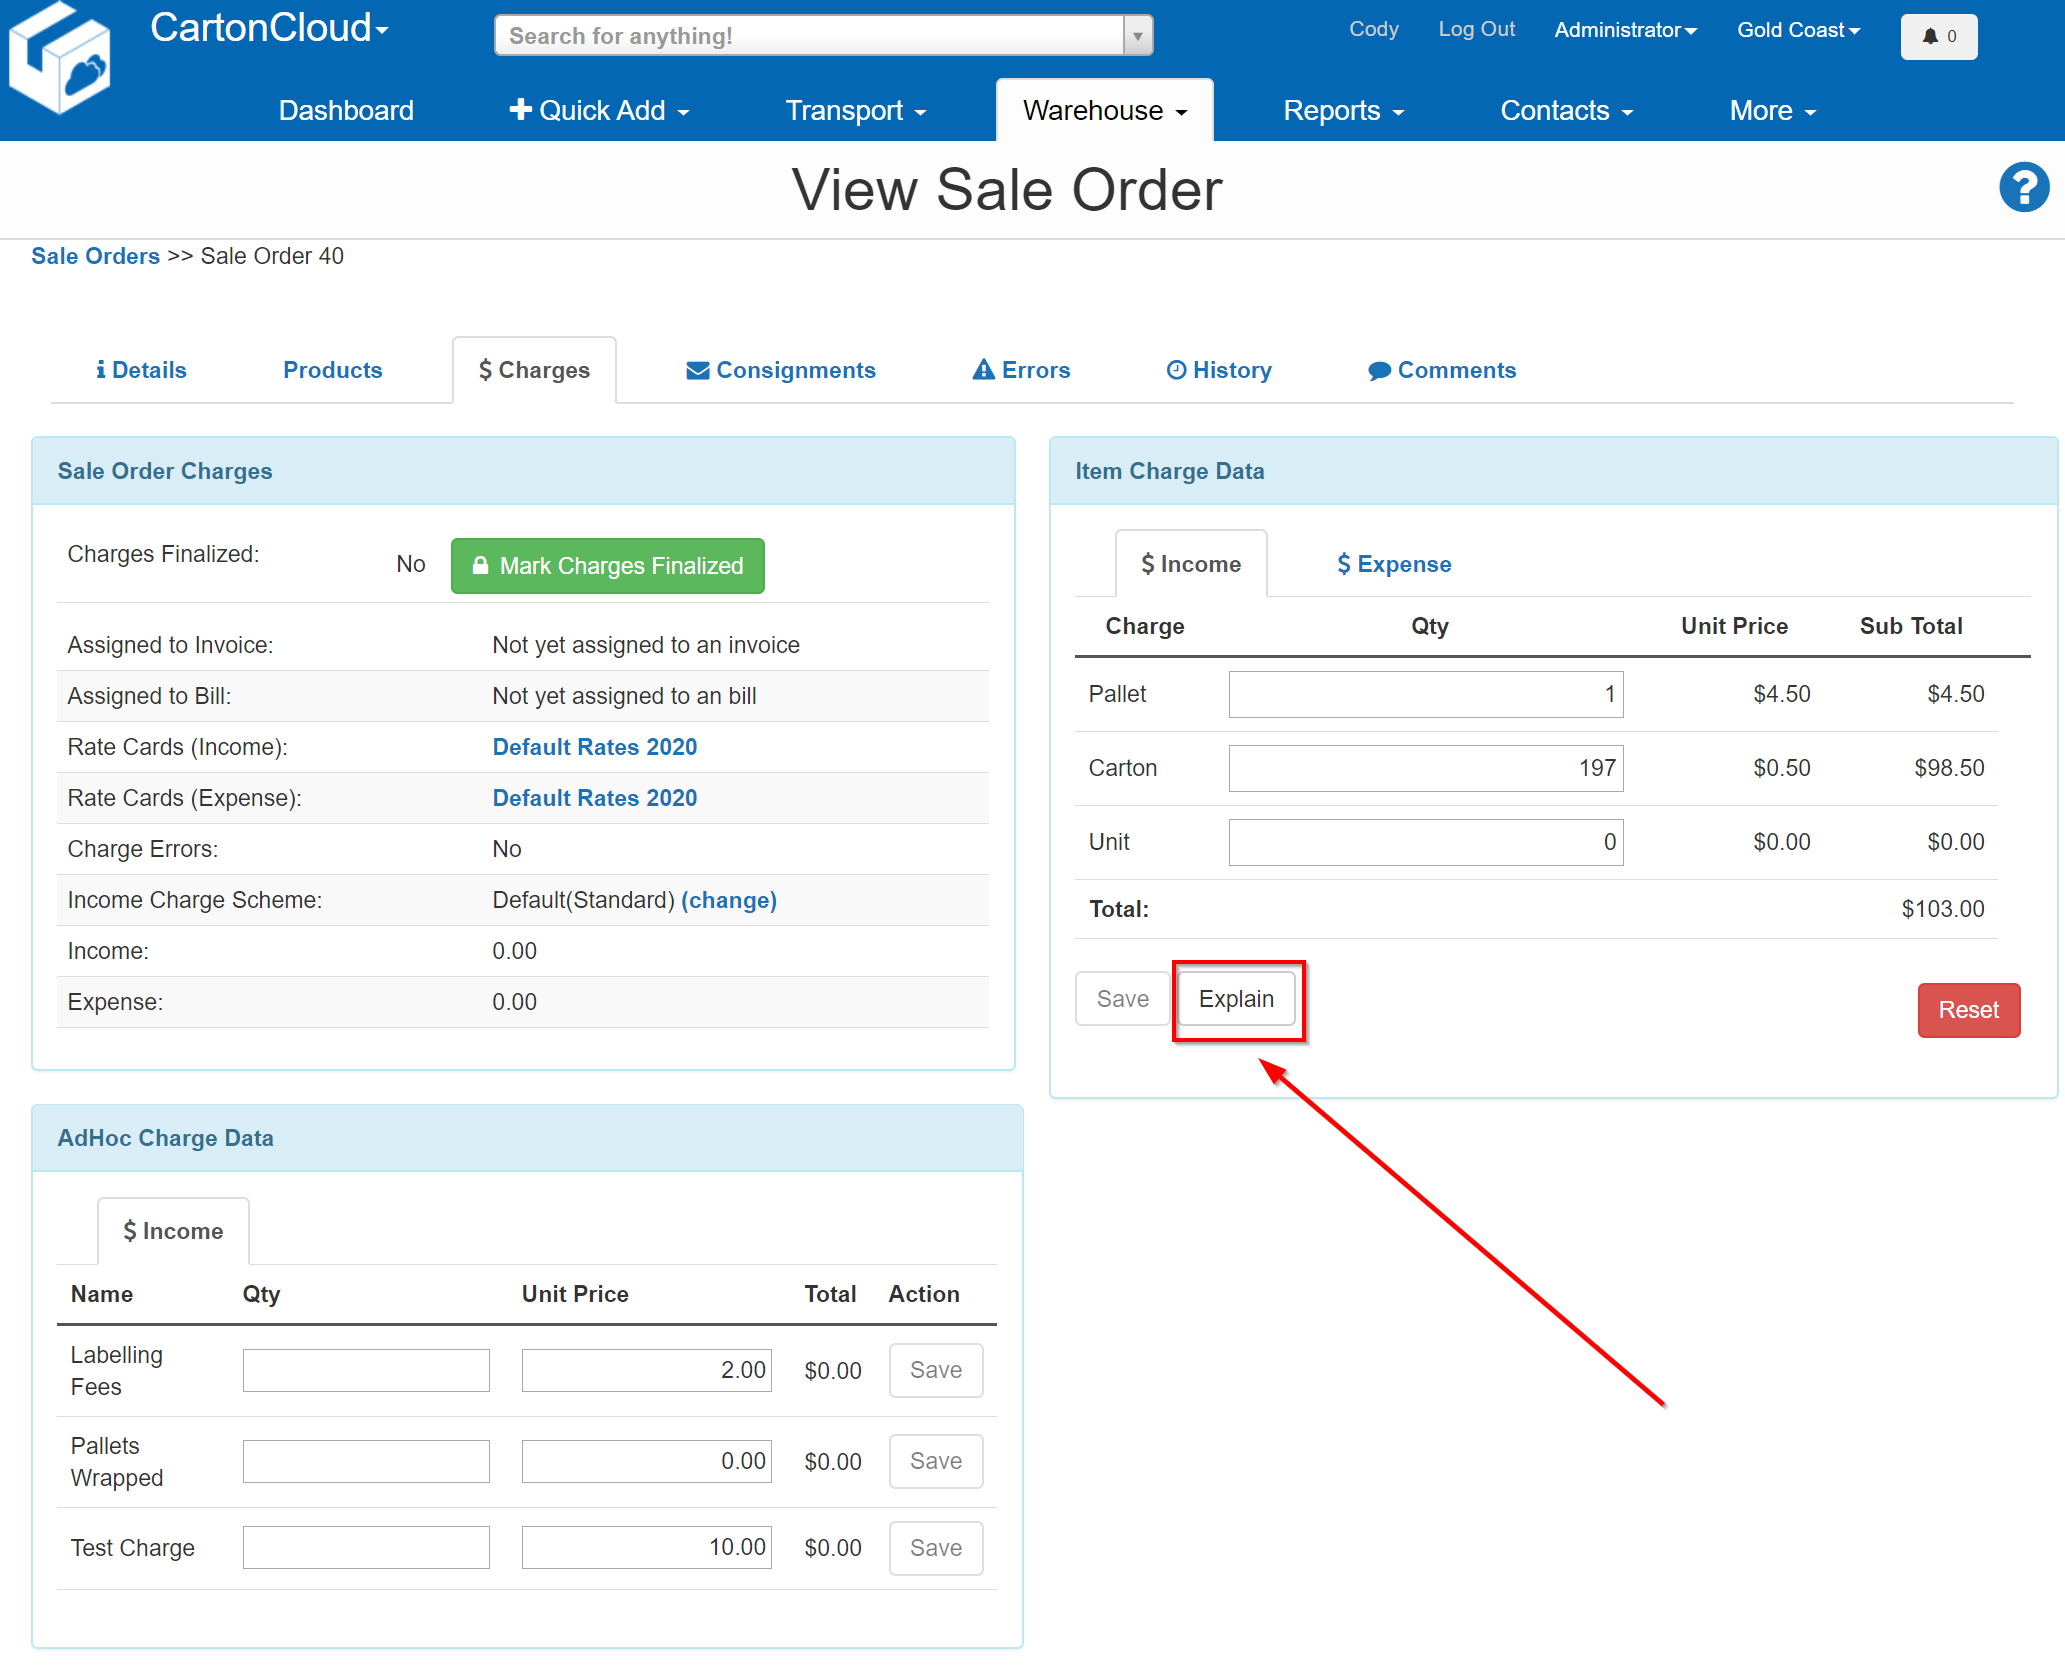
Task: Open the Default Rates 2020 income rate card
Action: [x=594, y=747]
